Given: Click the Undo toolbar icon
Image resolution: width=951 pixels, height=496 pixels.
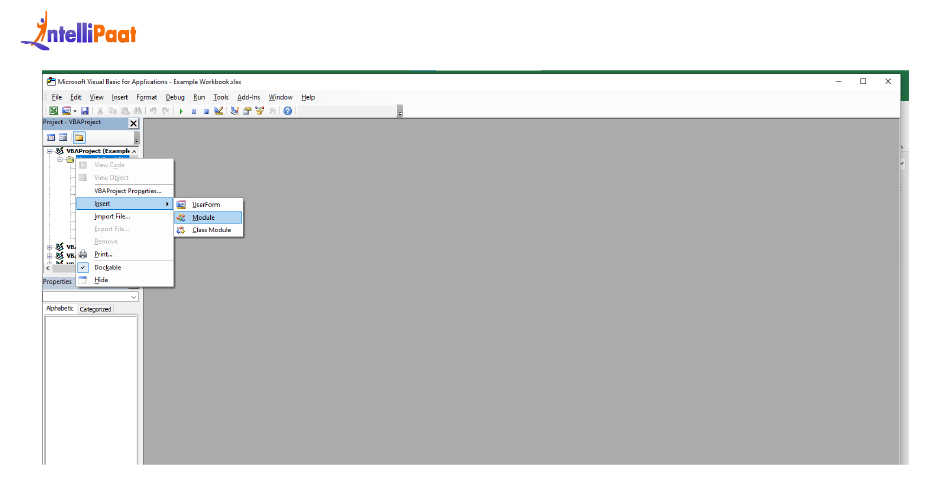Looking at the screenshot, I should pos(153,111).
